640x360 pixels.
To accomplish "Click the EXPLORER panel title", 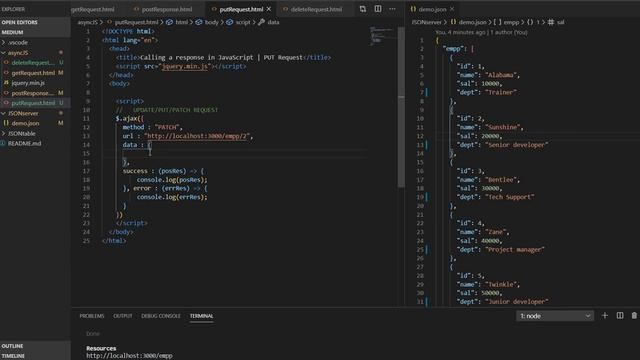I will point(13,9).
